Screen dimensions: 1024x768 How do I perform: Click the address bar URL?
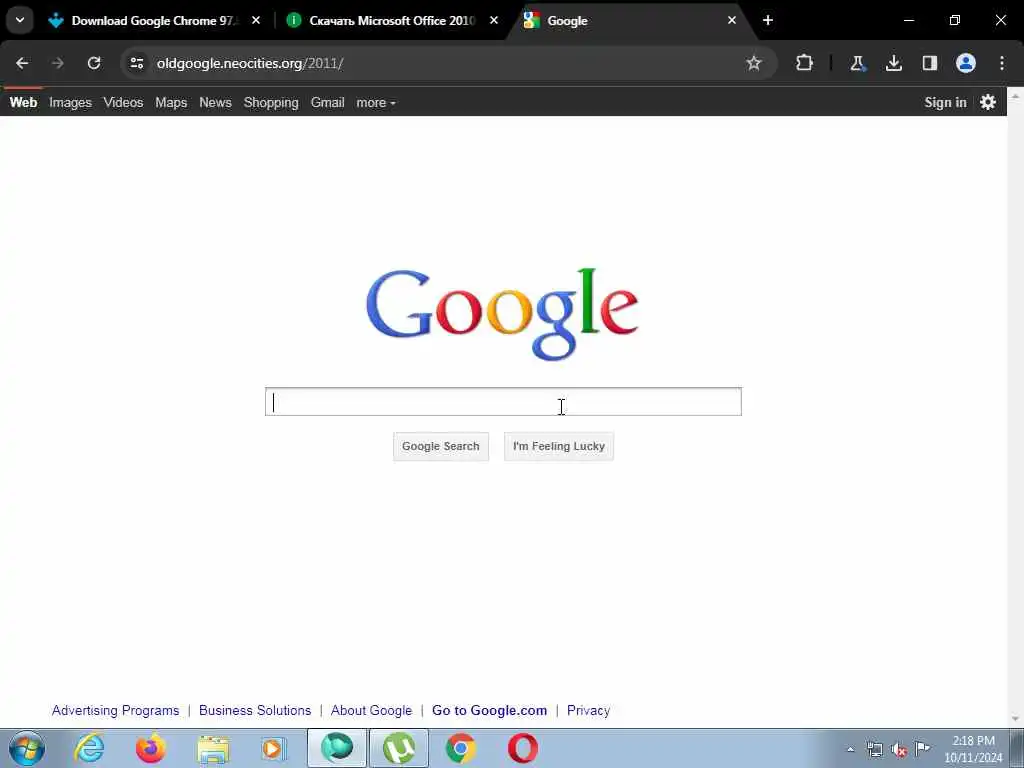pos(250,63)
